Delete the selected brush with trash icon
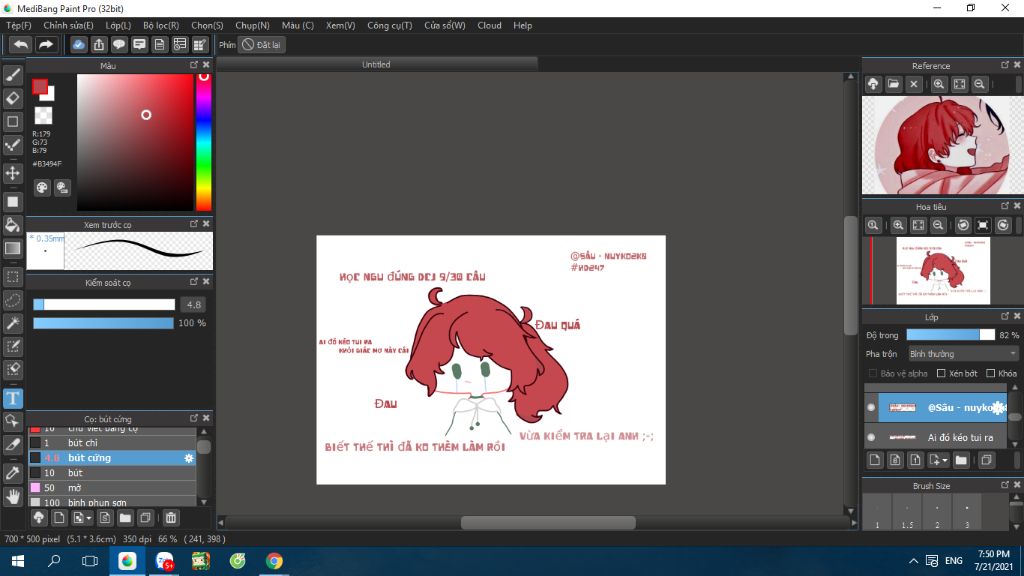The height and width of the screenshot is (576, 1024). (x=170, y=518)
